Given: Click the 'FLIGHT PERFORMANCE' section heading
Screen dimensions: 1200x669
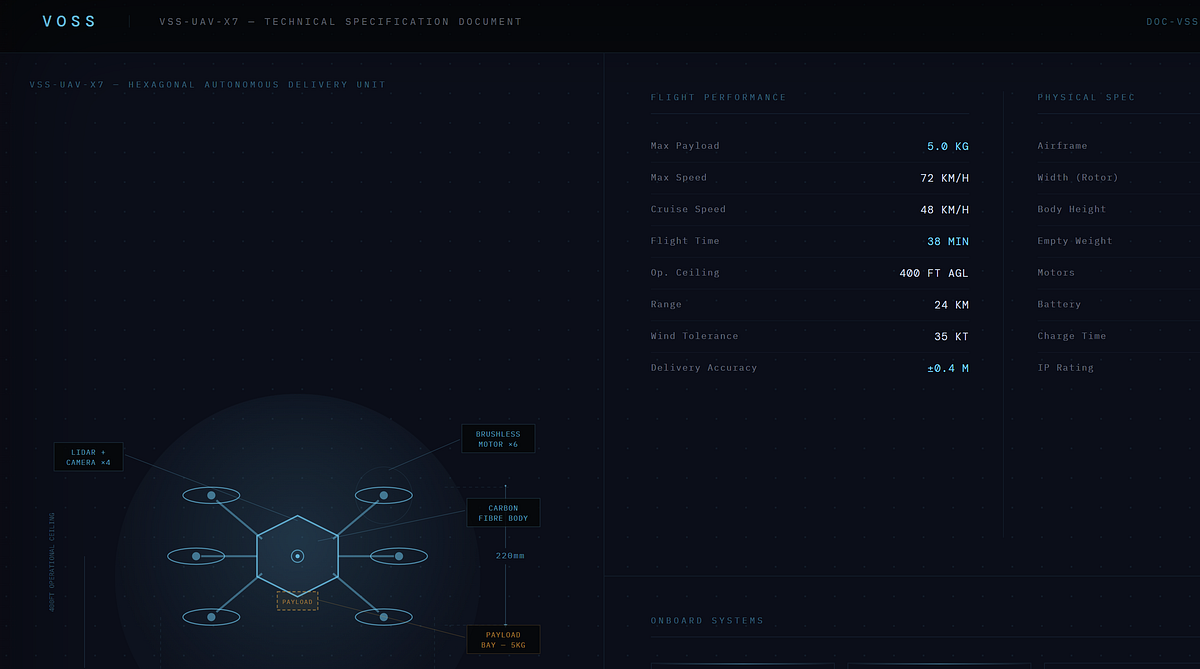Looking at the screenshot, I should (718, 98).
